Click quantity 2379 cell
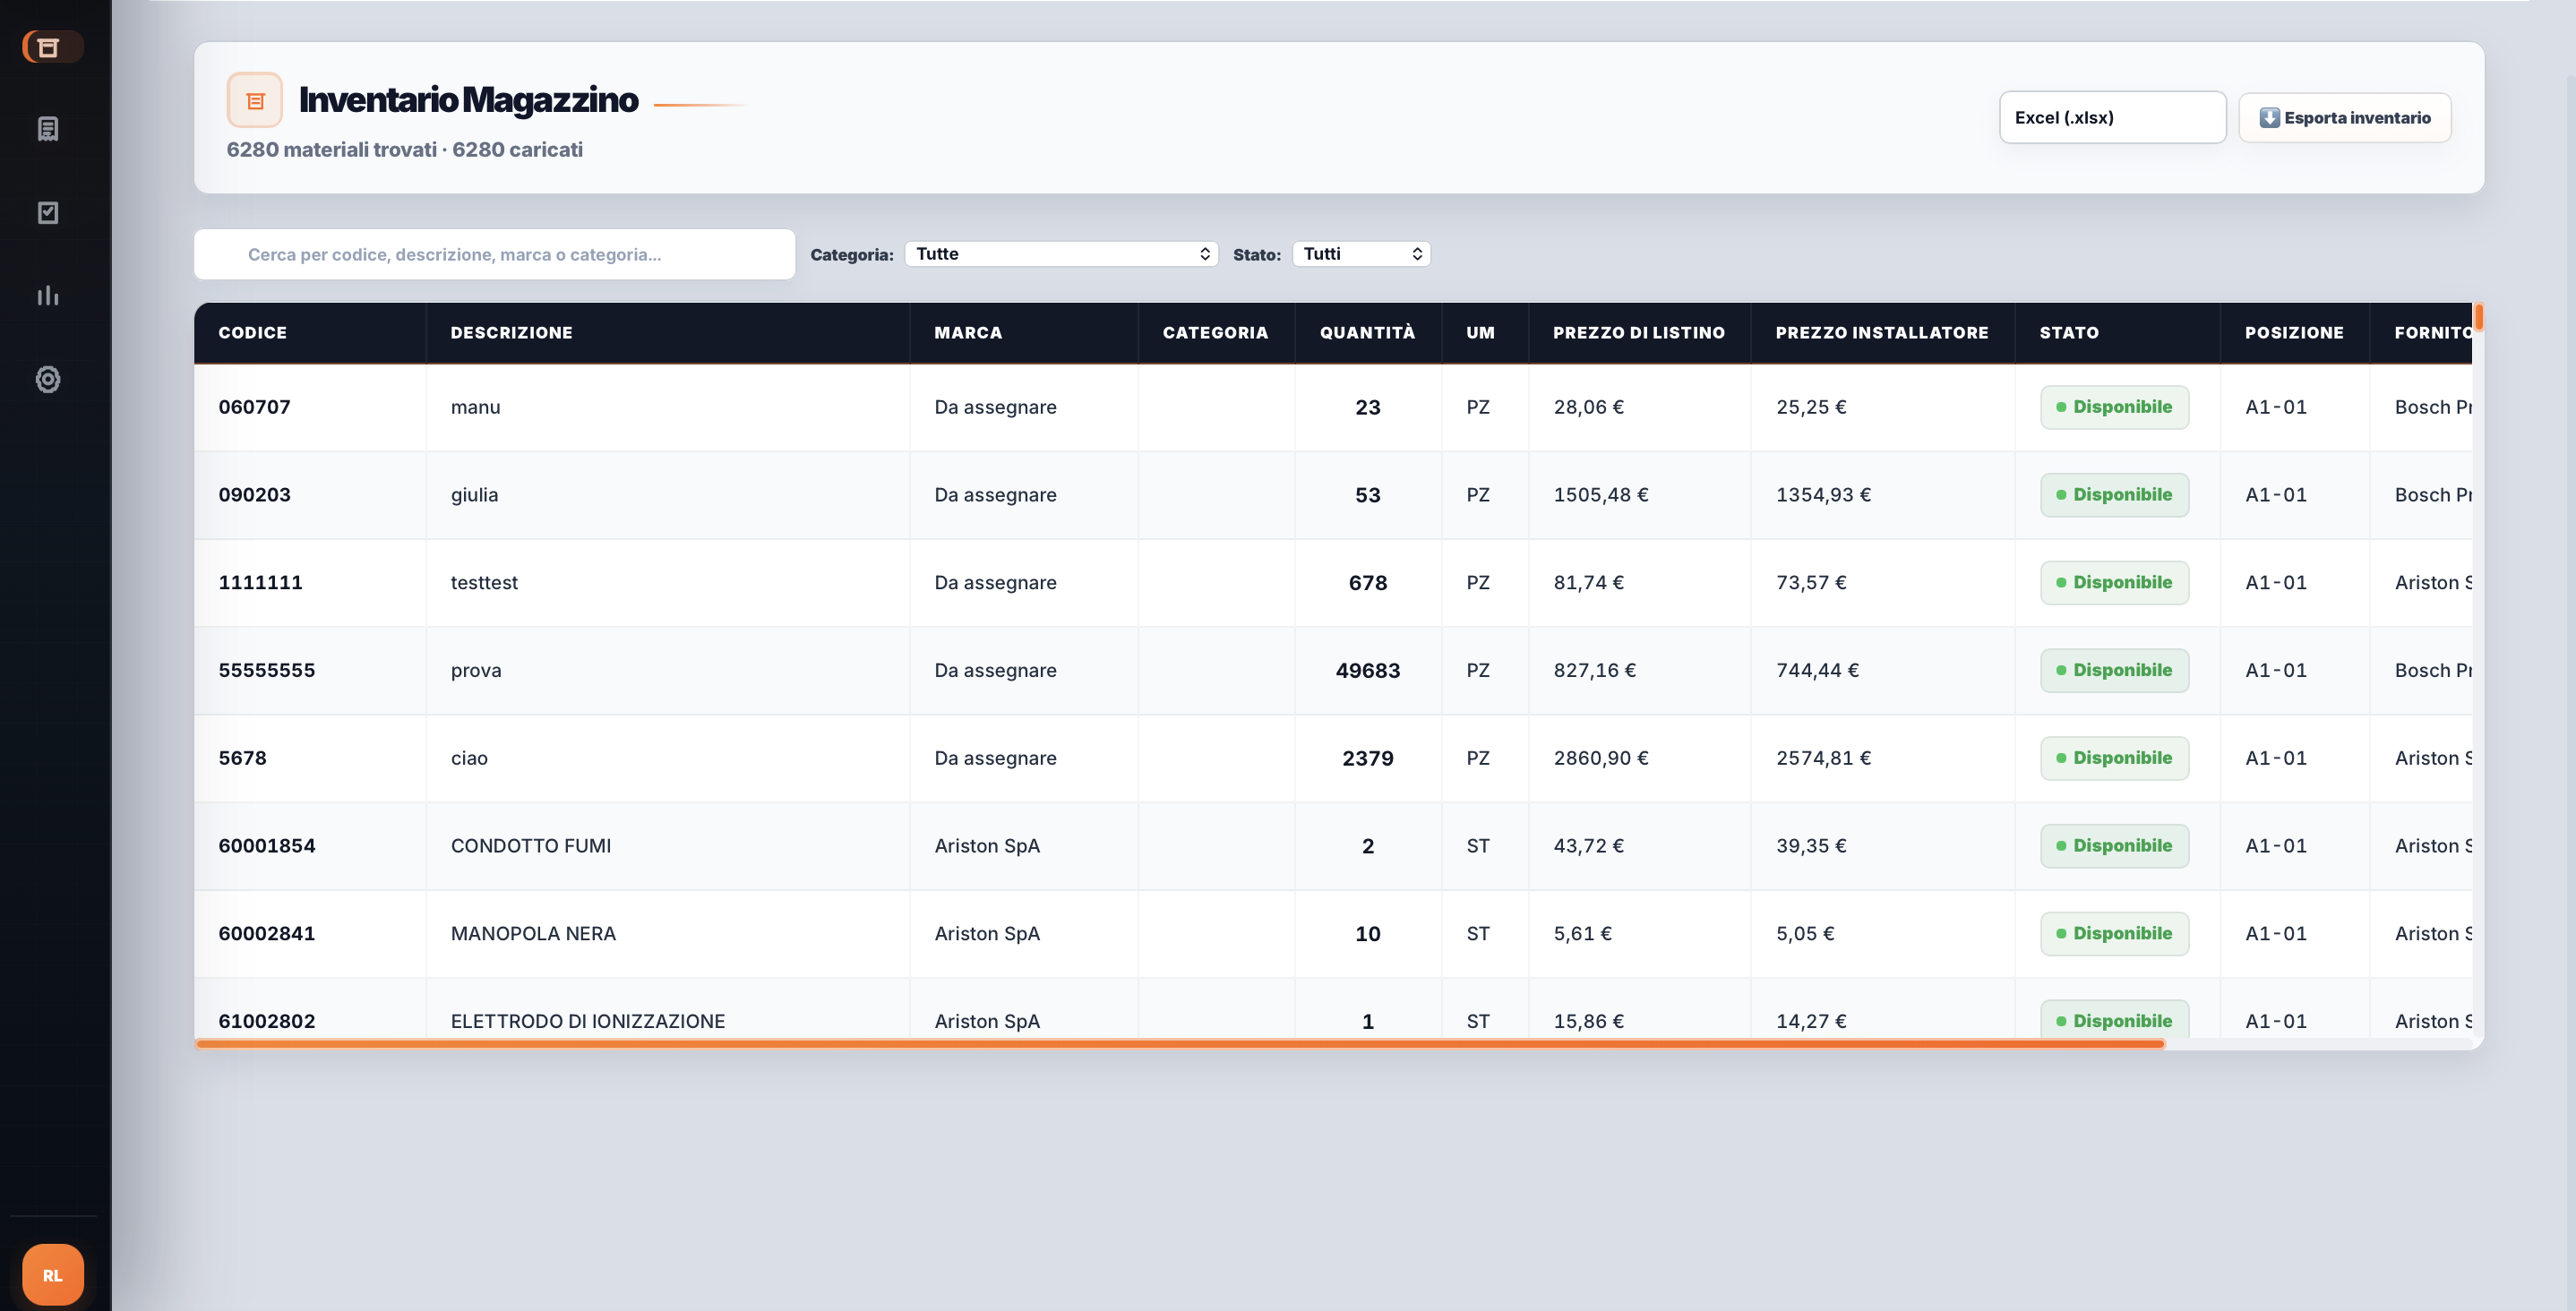The height and width of the screenshot is (1311, 2576). (x=1367, y=758)
